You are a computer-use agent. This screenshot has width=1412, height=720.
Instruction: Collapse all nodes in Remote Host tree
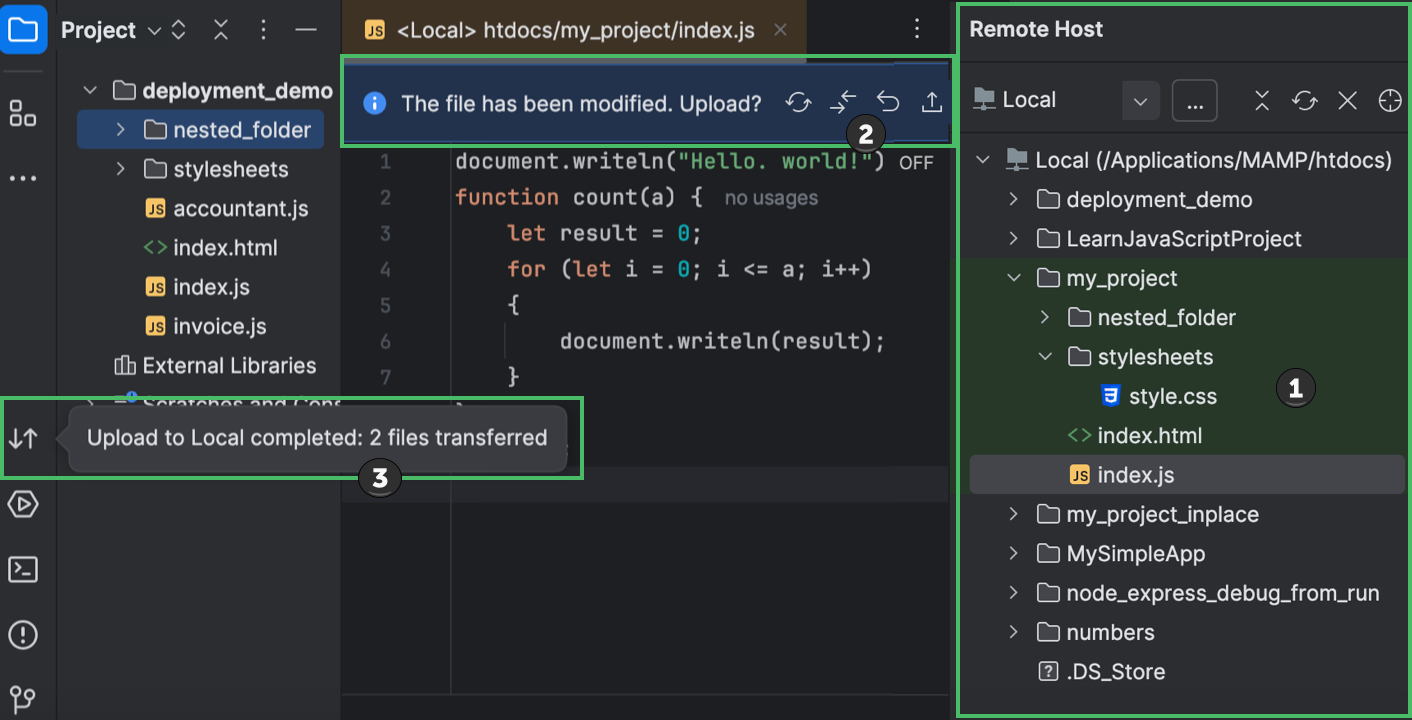(1261, 100)
